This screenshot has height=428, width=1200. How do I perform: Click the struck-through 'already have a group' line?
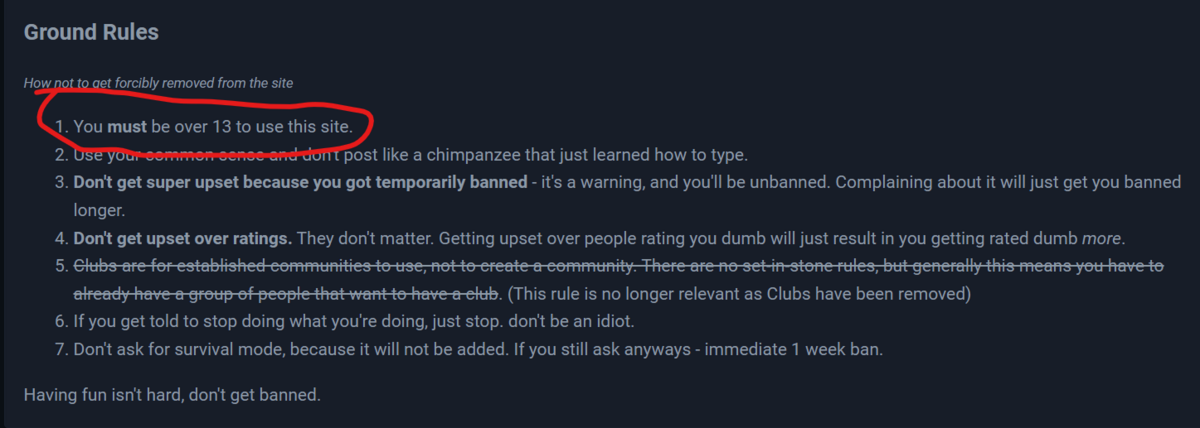pos(287,295)
